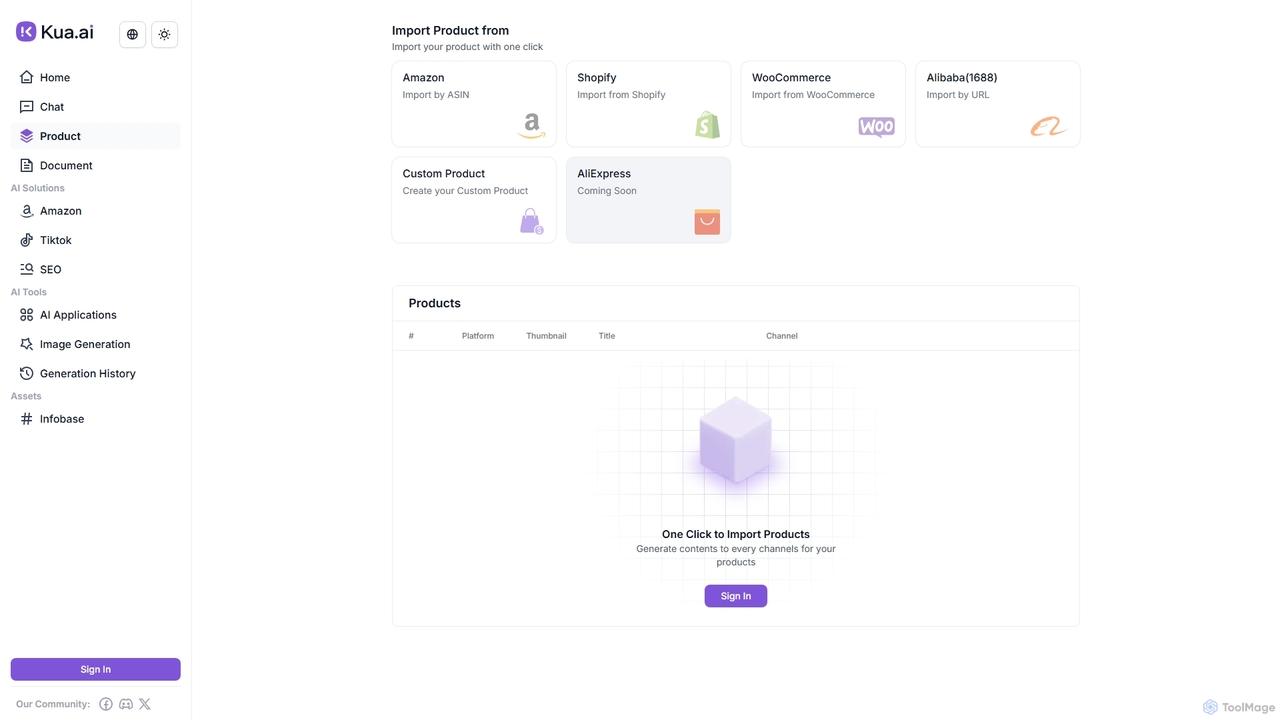Open the X (Twitter) community icon
This screenshot has width=1280, height=720.
click(145, 704)
